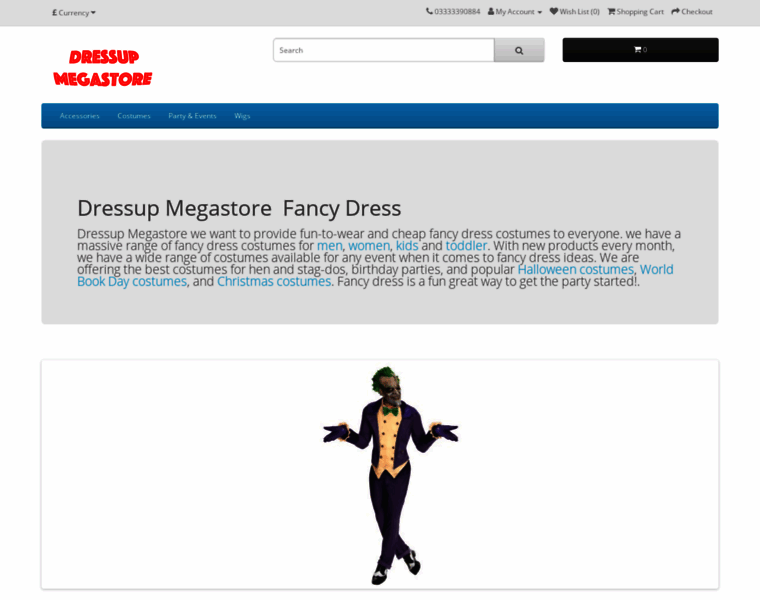Viewport: 760px width, 600px height.
Task: Open the Costumes menu
Action: click(x=134, y=116)
